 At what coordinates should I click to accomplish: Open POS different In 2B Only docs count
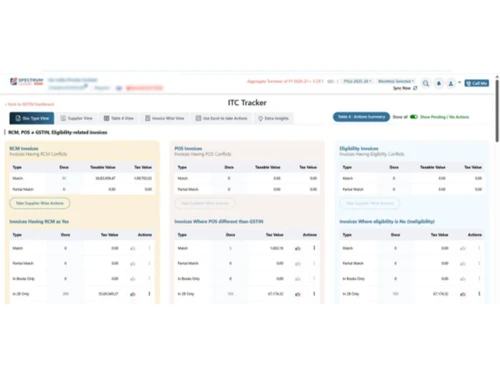pyautogui.click(x=230, y=294)
